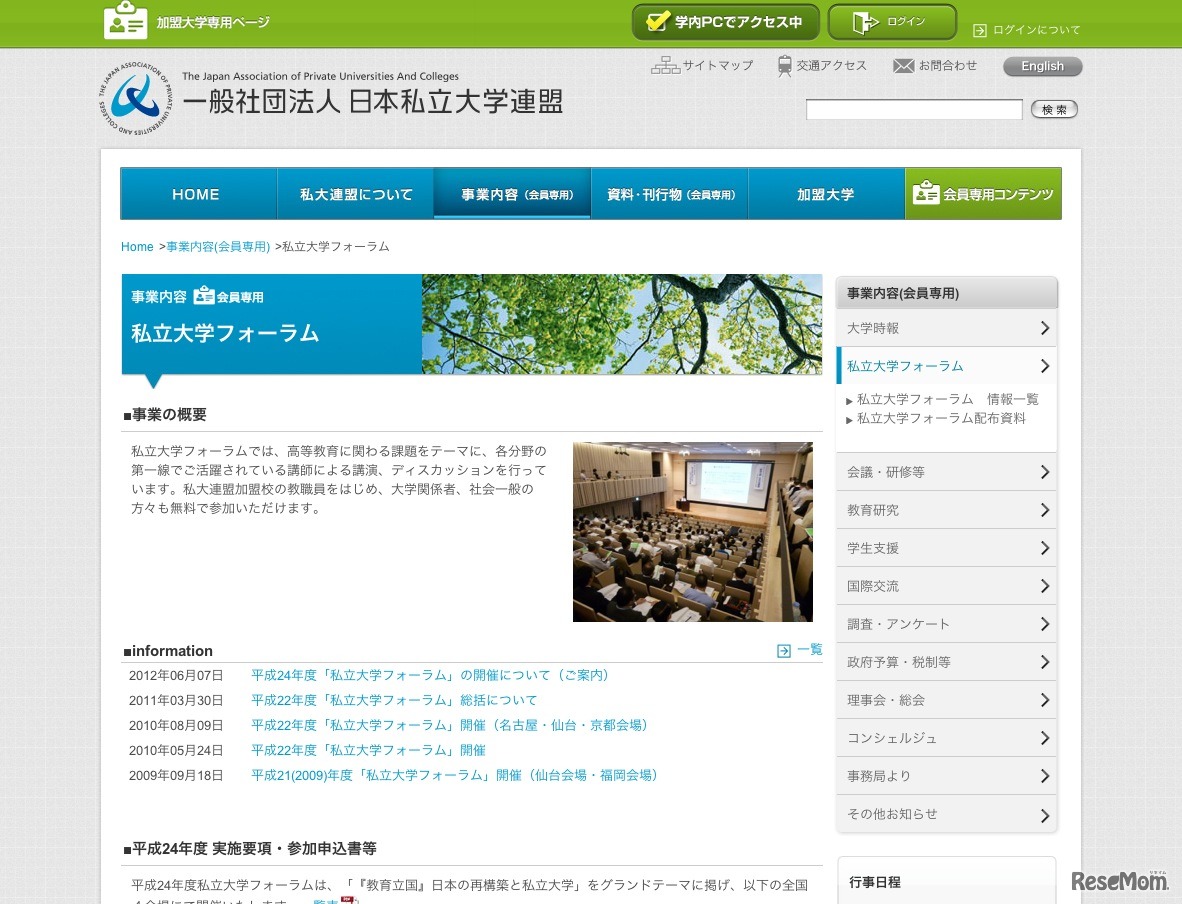Open the 平成24年度 forum announcement link

click(430, 675)
